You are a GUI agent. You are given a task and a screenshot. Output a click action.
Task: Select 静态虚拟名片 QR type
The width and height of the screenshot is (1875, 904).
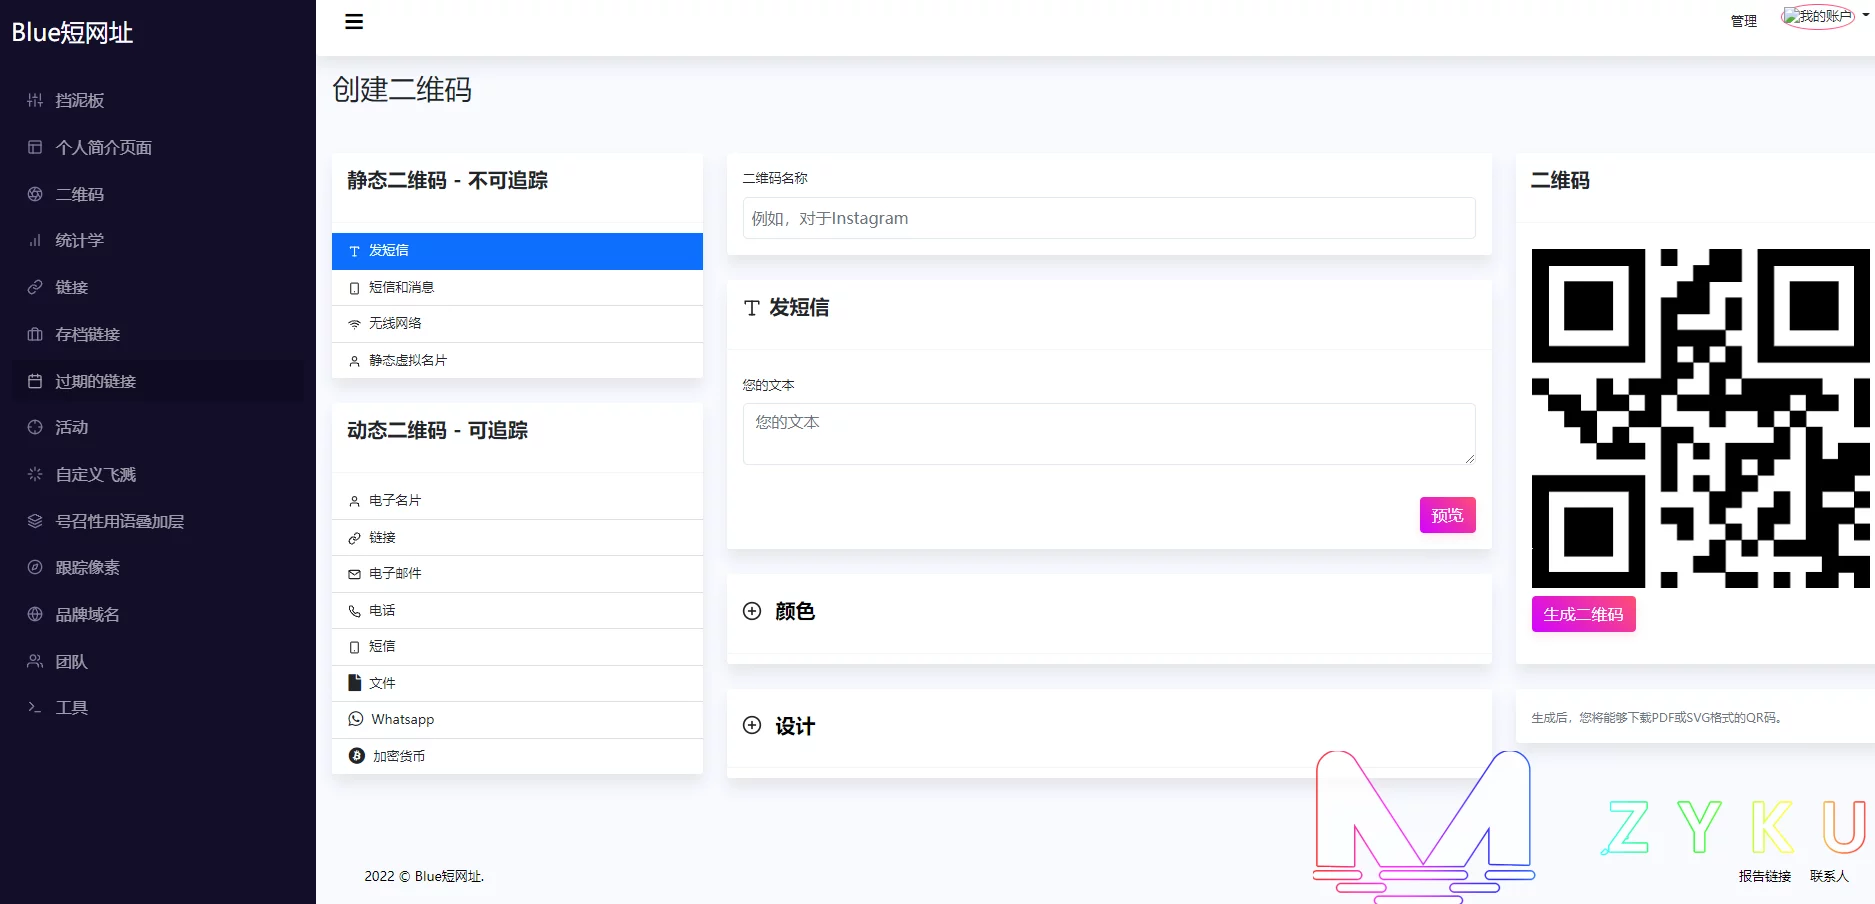(407, 360)
